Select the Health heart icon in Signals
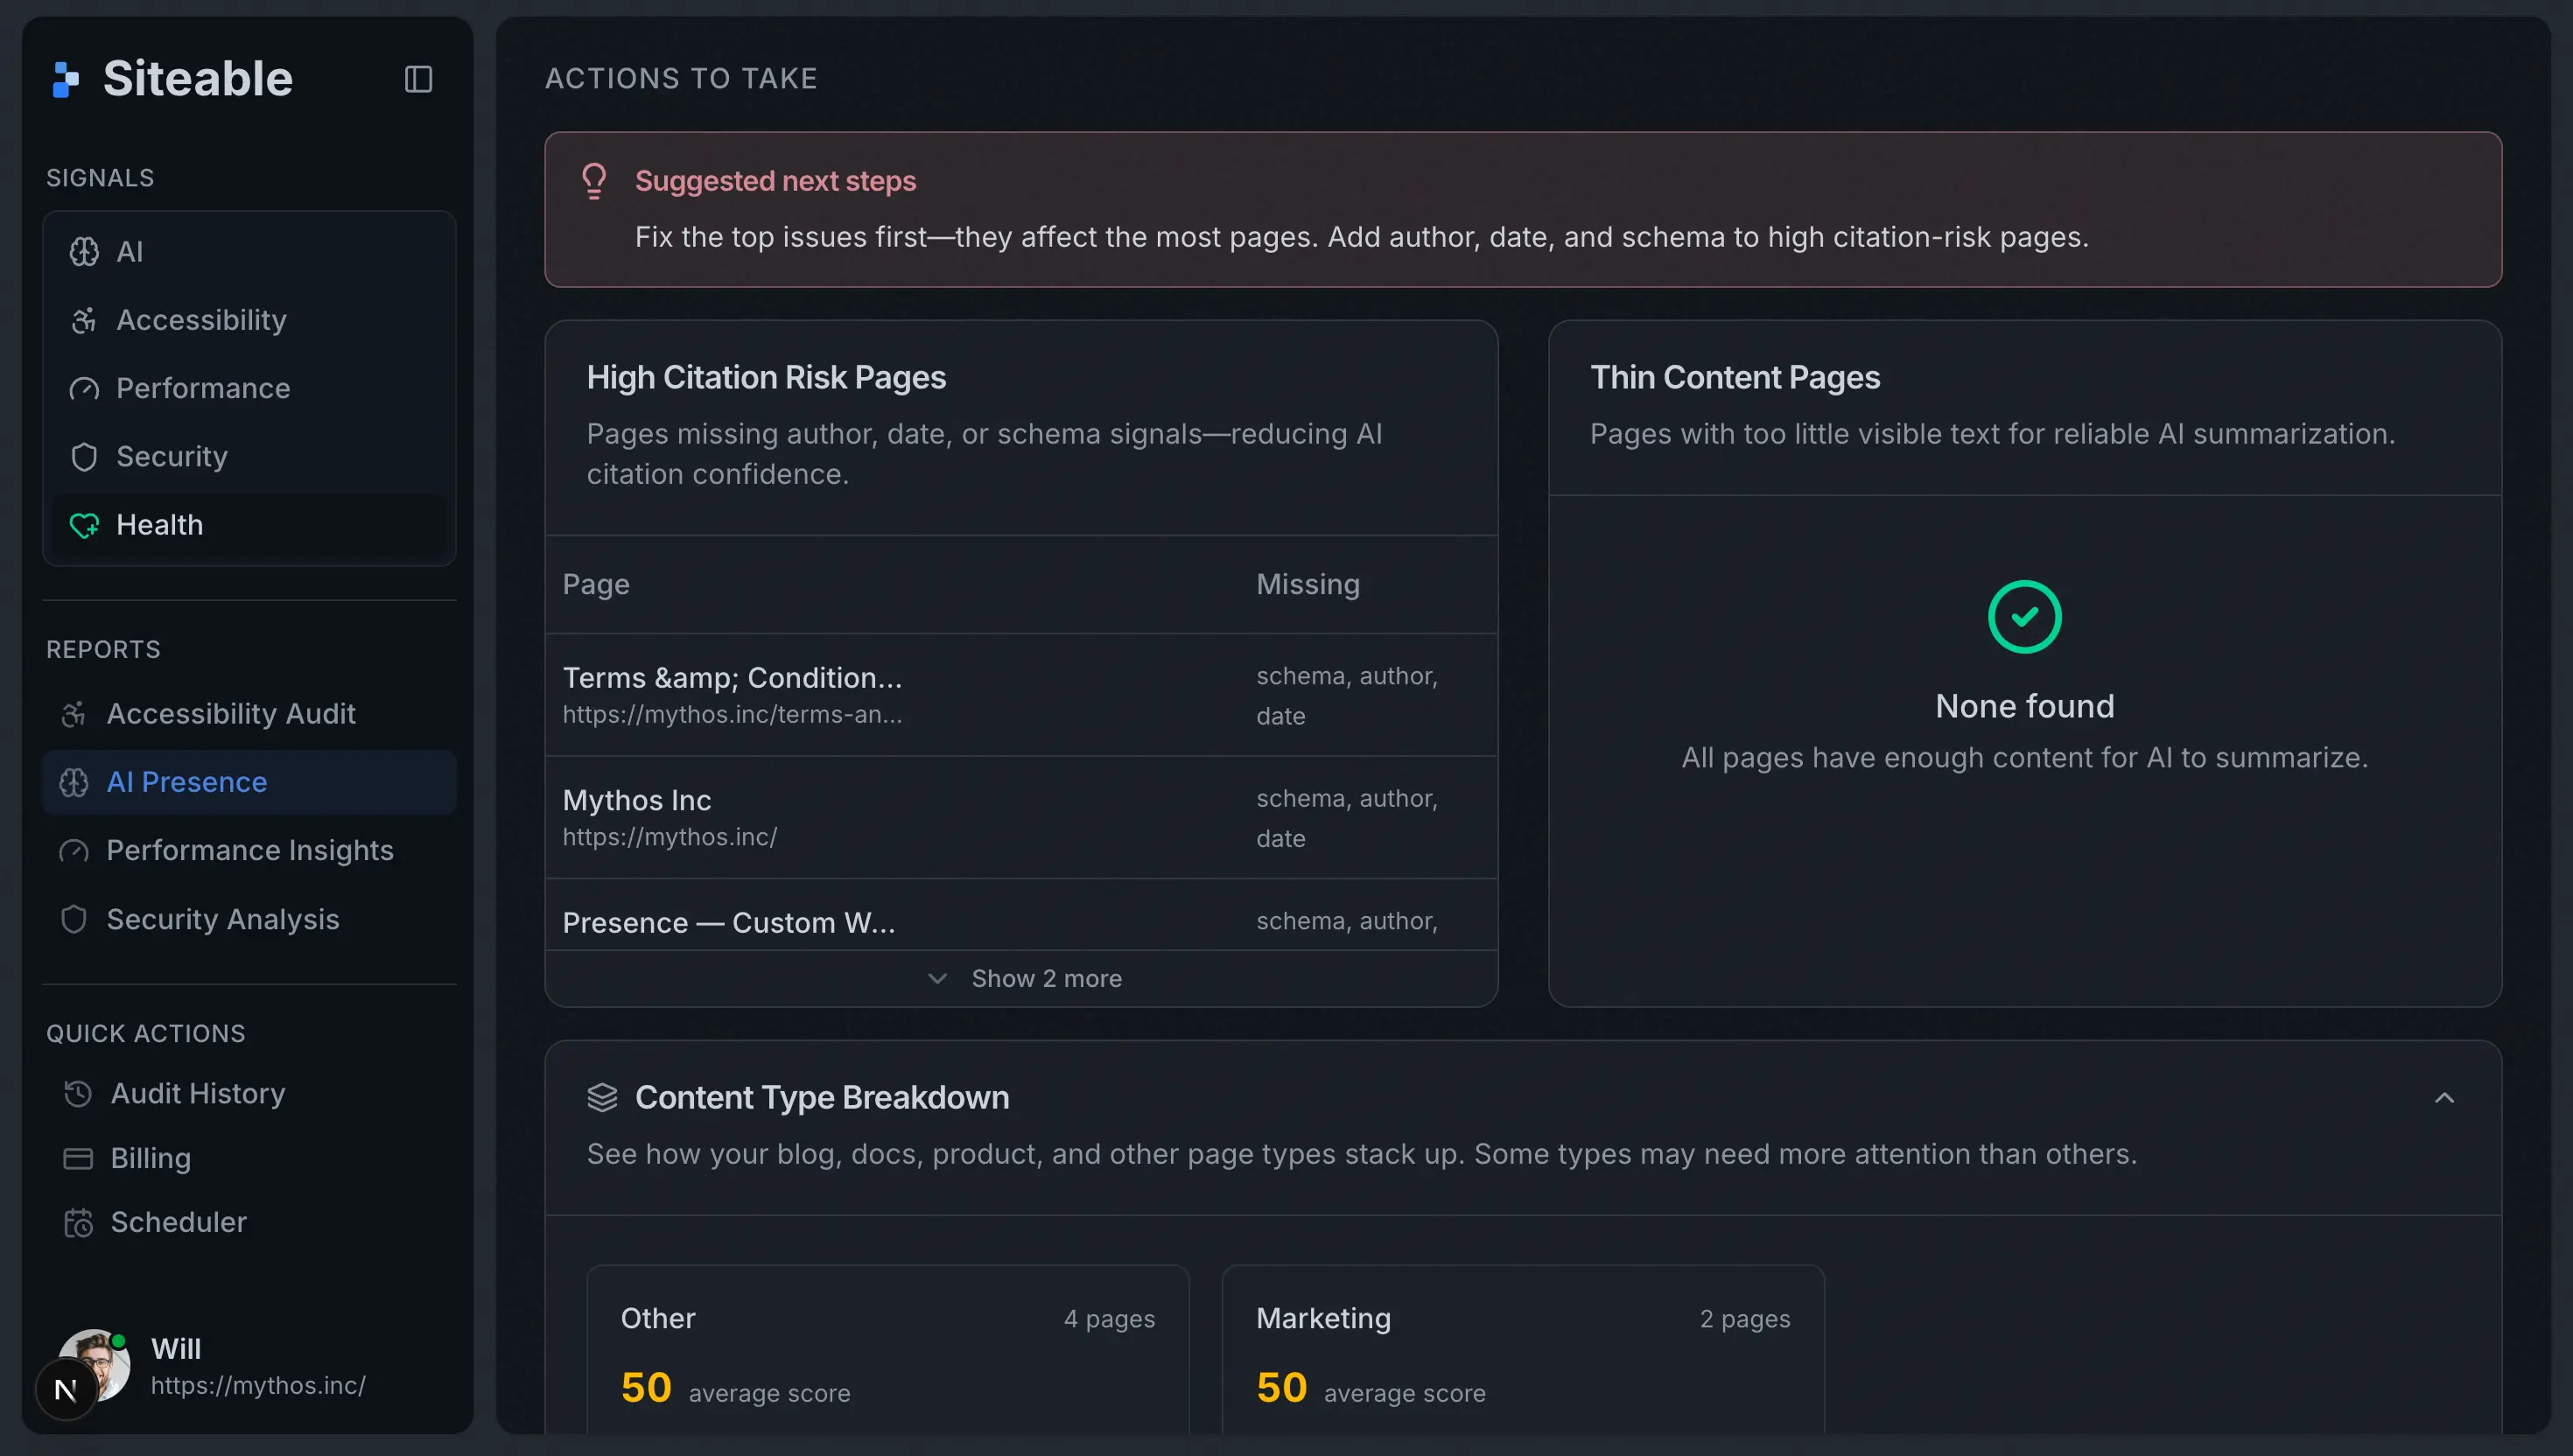Image resolution: width=2573 pixels, height=1456 pixels. point(84,524)
